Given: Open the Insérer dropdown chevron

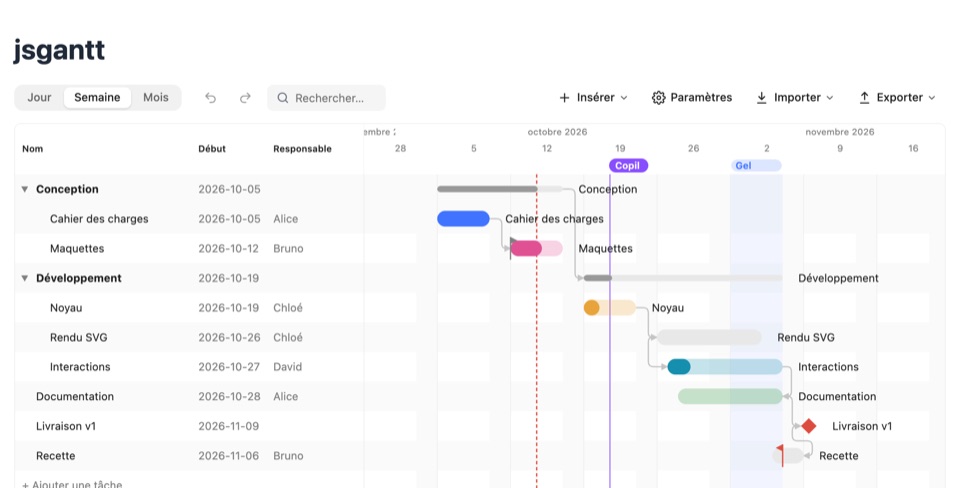Looking at the screenshot, I should click(624, 98).
